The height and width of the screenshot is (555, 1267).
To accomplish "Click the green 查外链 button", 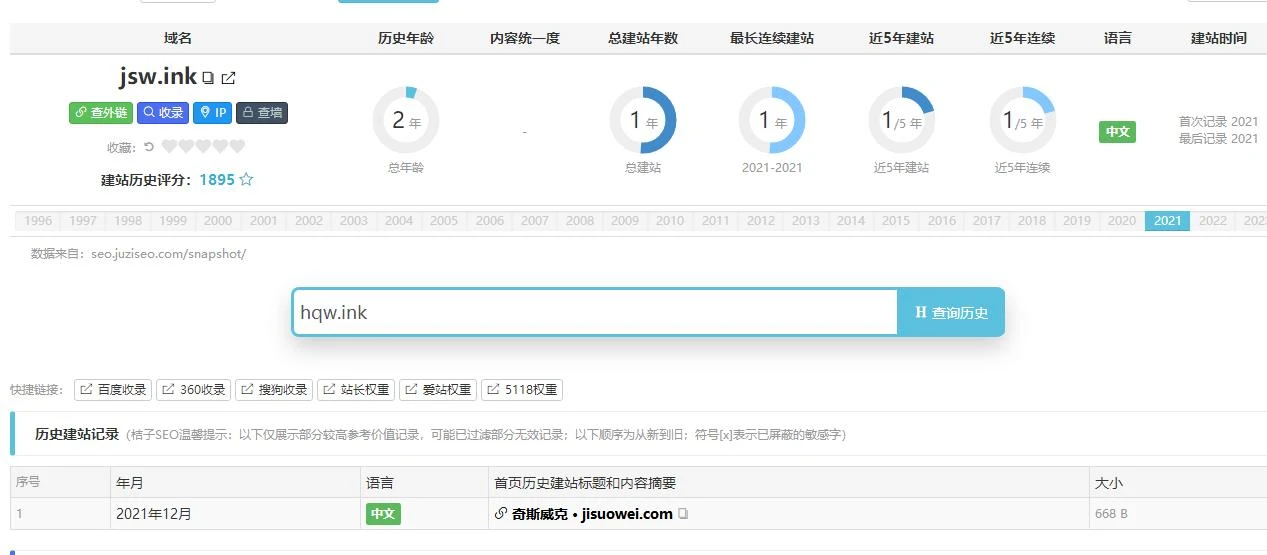I will point(100,113).
